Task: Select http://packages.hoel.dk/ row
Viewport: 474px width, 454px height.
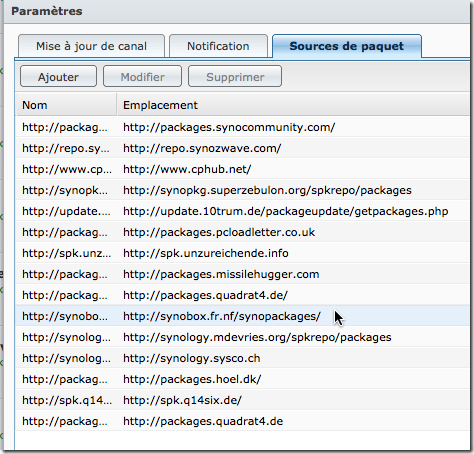Action: pos(242,379)
